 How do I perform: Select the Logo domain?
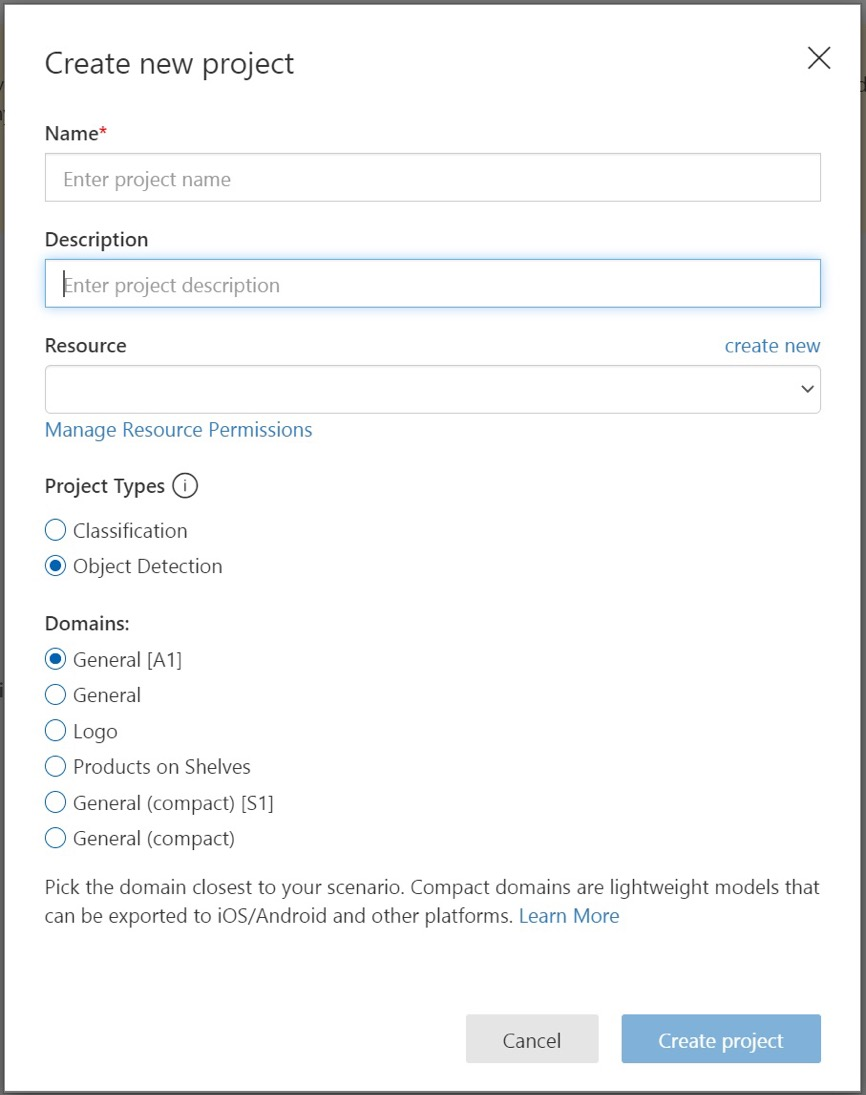point(55,730)
